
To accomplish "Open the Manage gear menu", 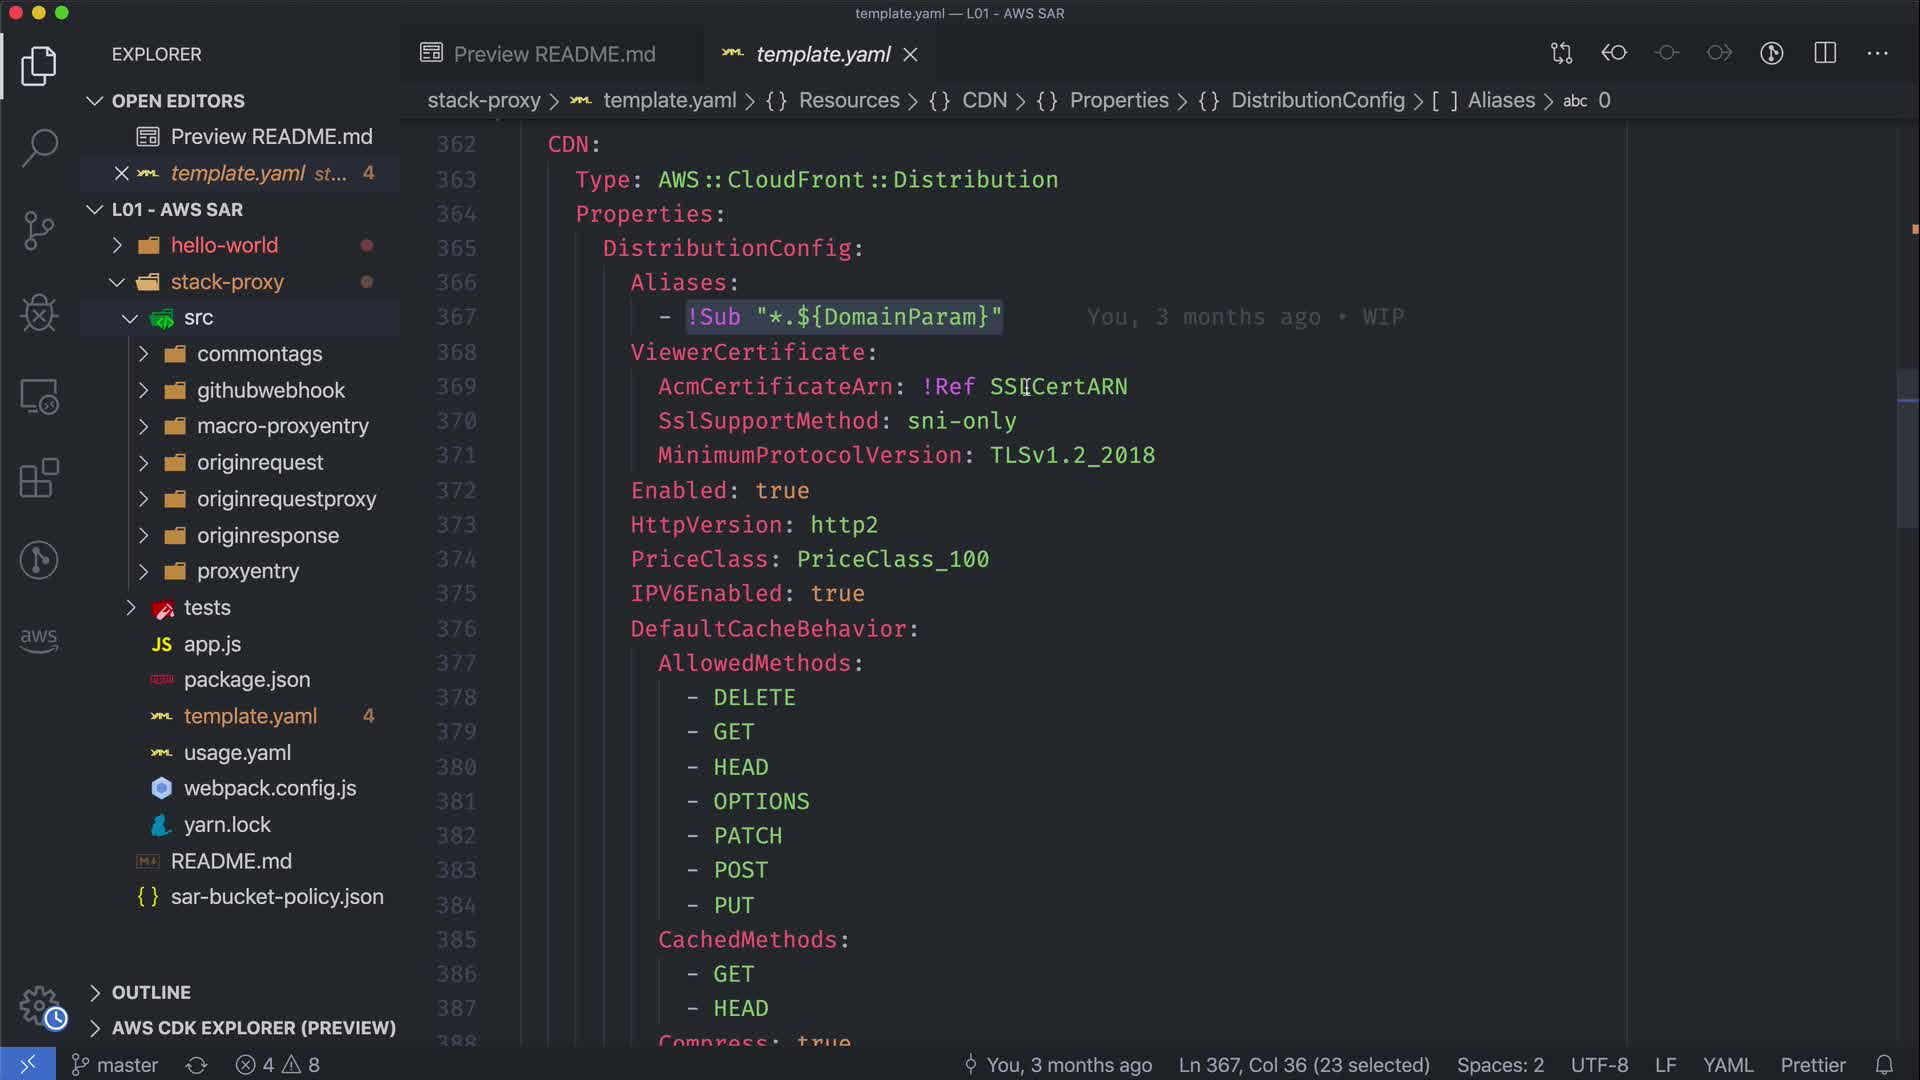I will click(39, 1005).
